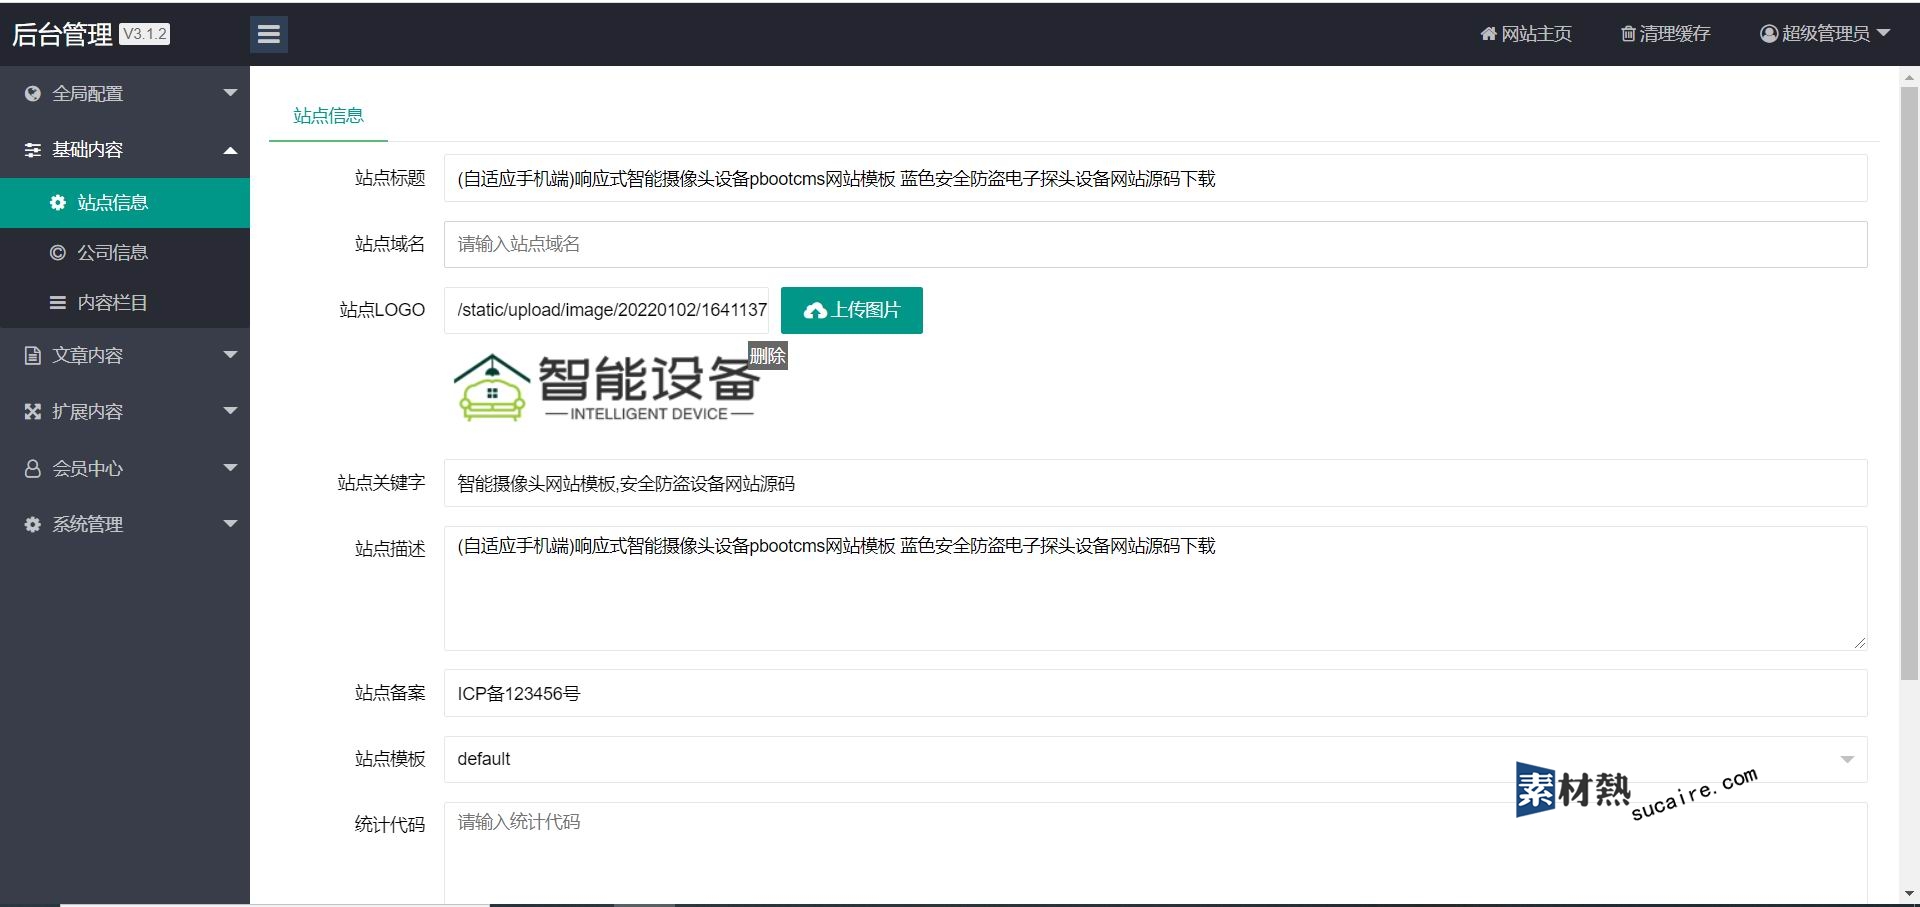Click the 智能设备 logo thumbnail
This screenshot has width=1920, height=907.
606,386
